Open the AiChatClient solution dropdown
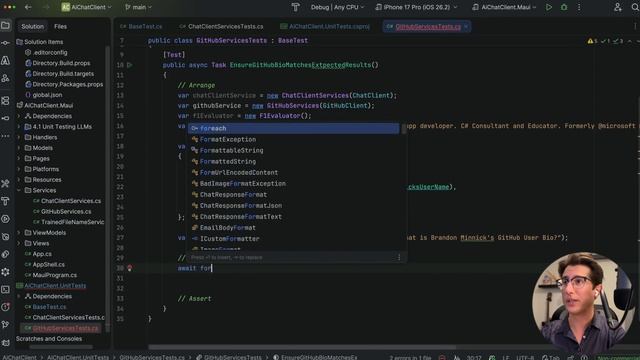Image resolution: width=640 pixels, height=360 pixels. pyautogui.click(x=86, y=7)
